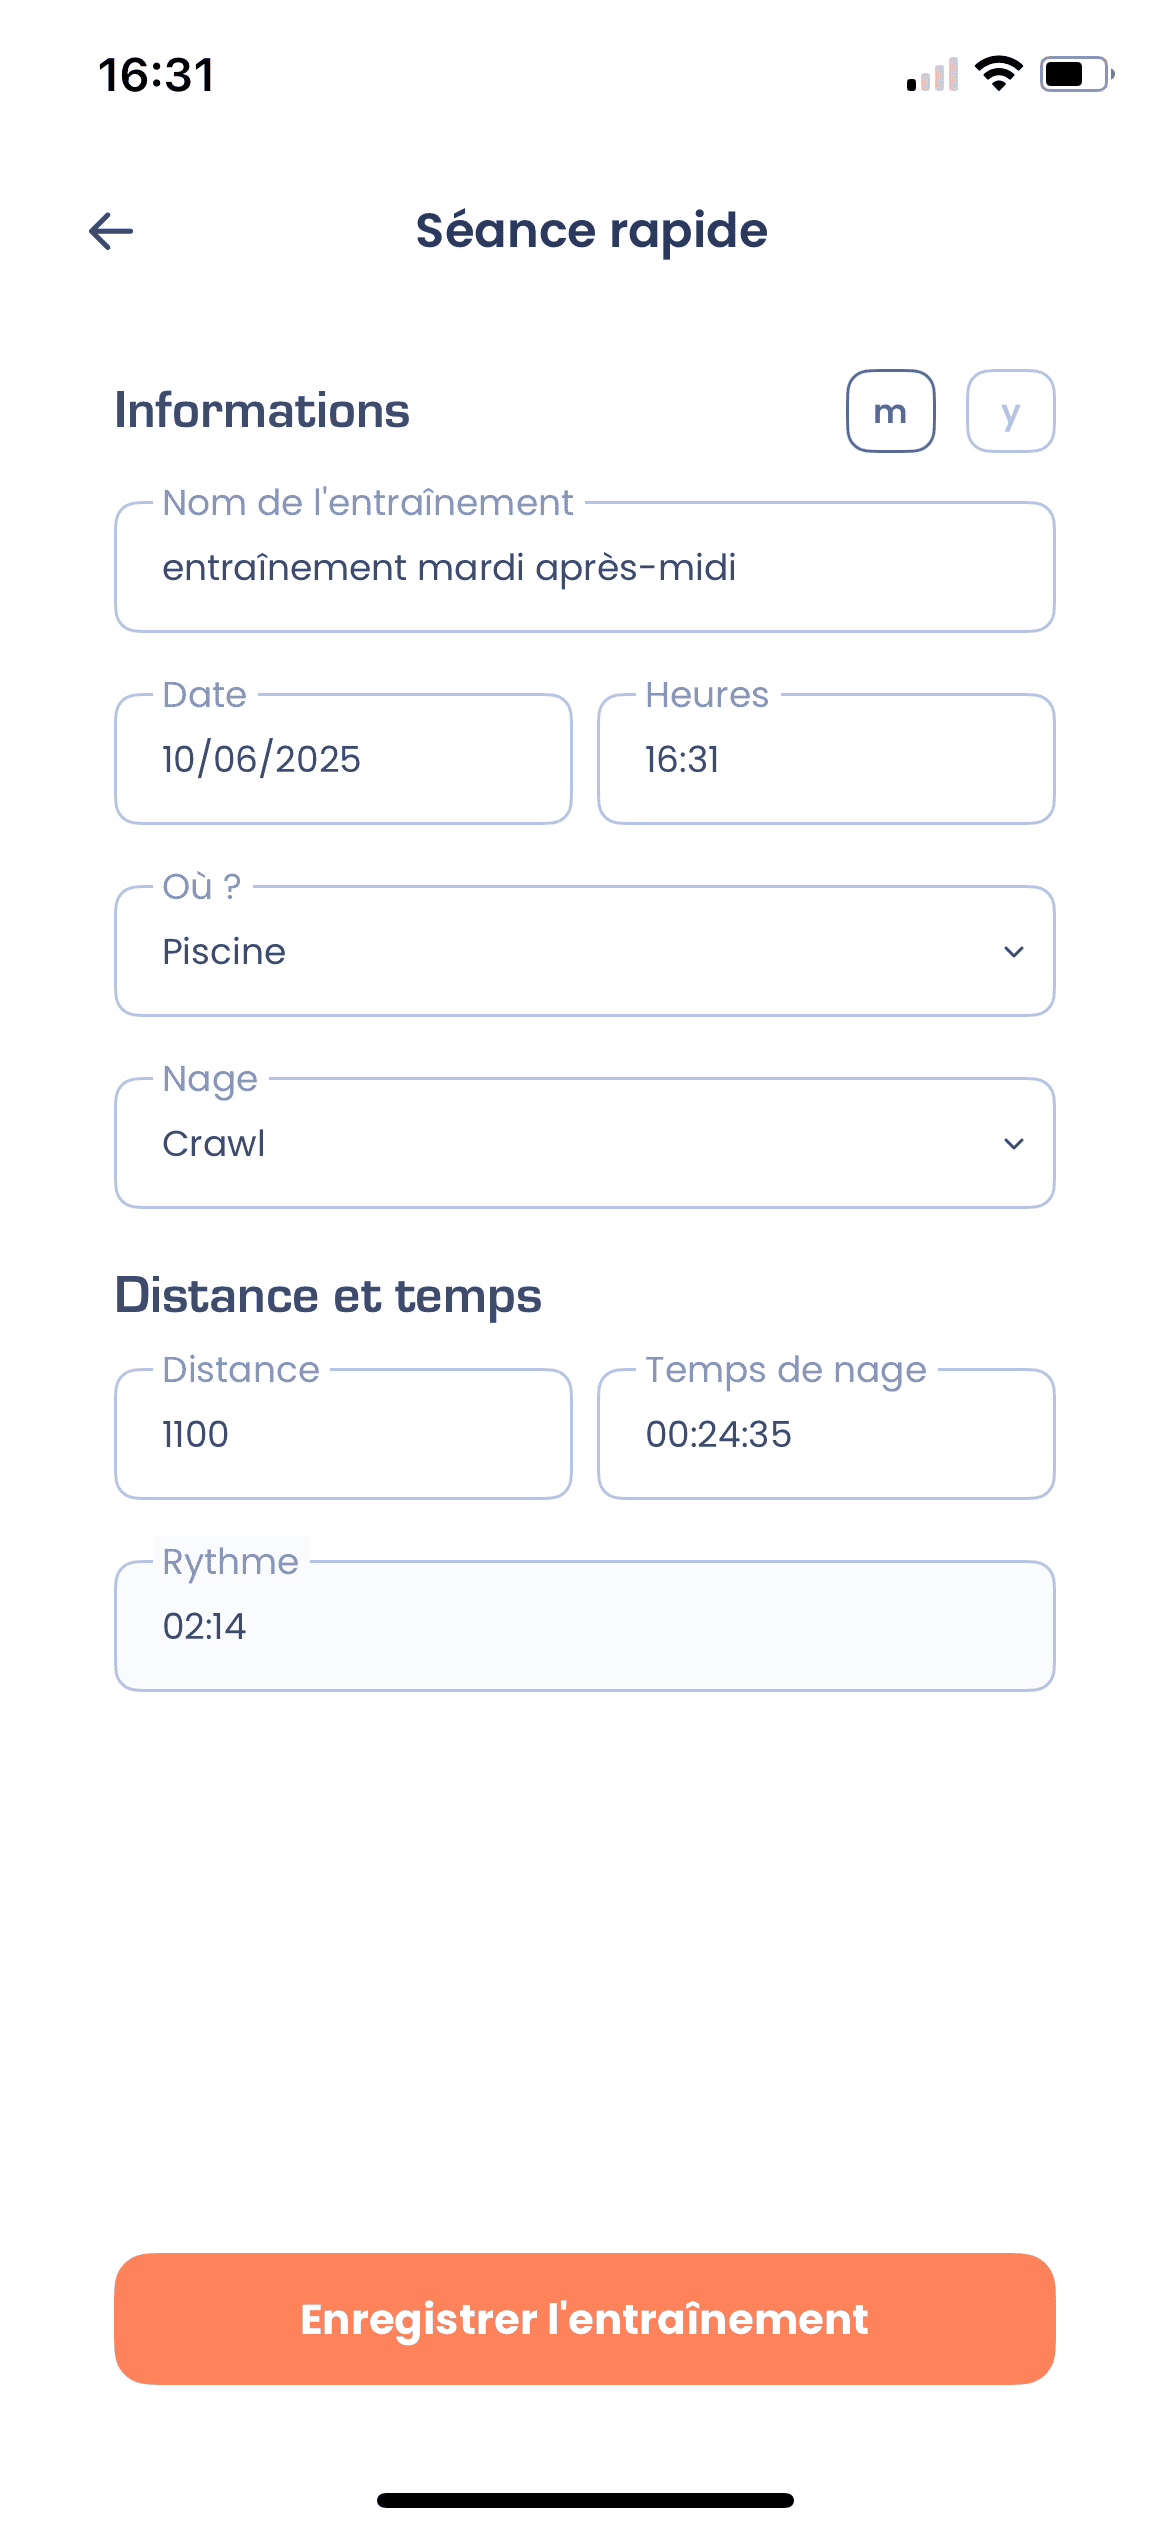Edit the Nom de l'entraînement field
1170x2532 pixels.
(x=584, y=567)
